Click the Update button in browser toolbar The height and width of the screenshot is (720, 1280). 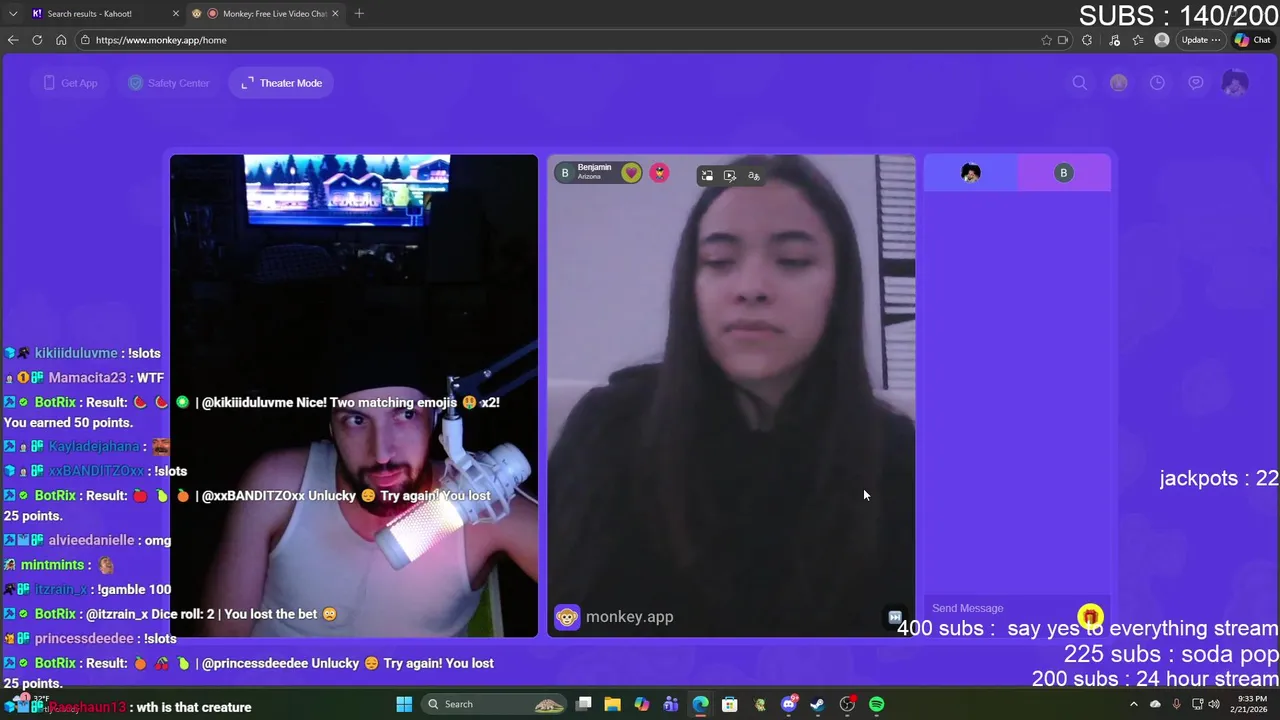[1201, 40]
